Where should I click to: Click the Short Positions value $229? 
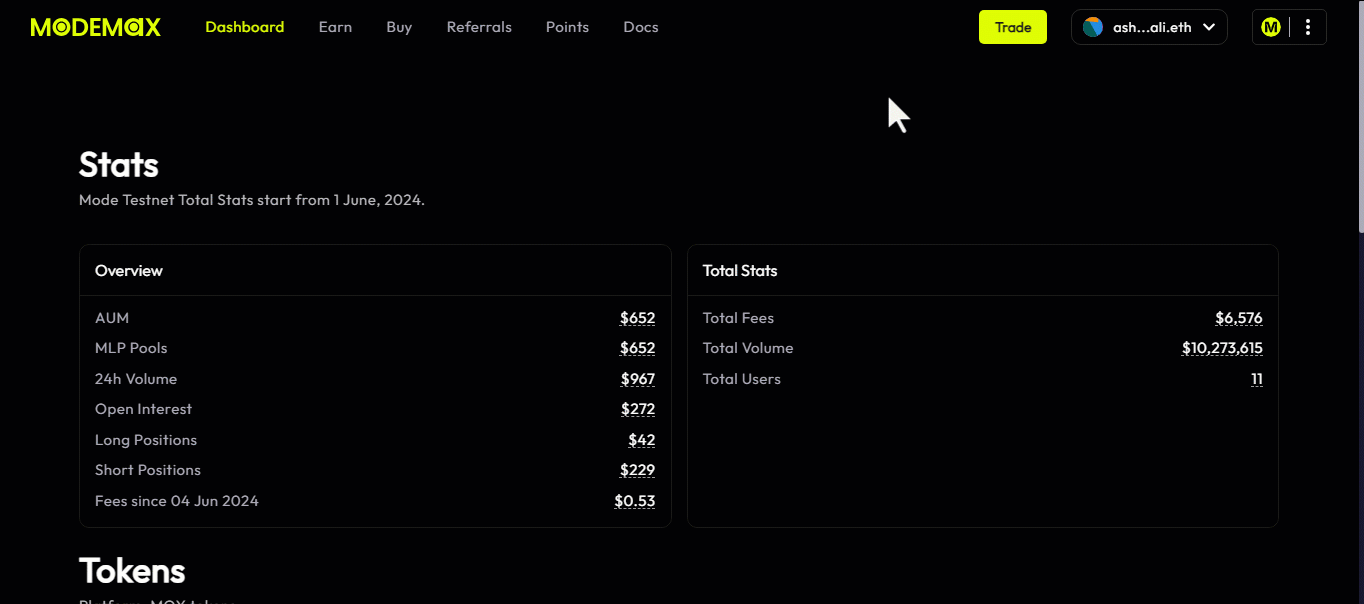[x=637, y=470]
